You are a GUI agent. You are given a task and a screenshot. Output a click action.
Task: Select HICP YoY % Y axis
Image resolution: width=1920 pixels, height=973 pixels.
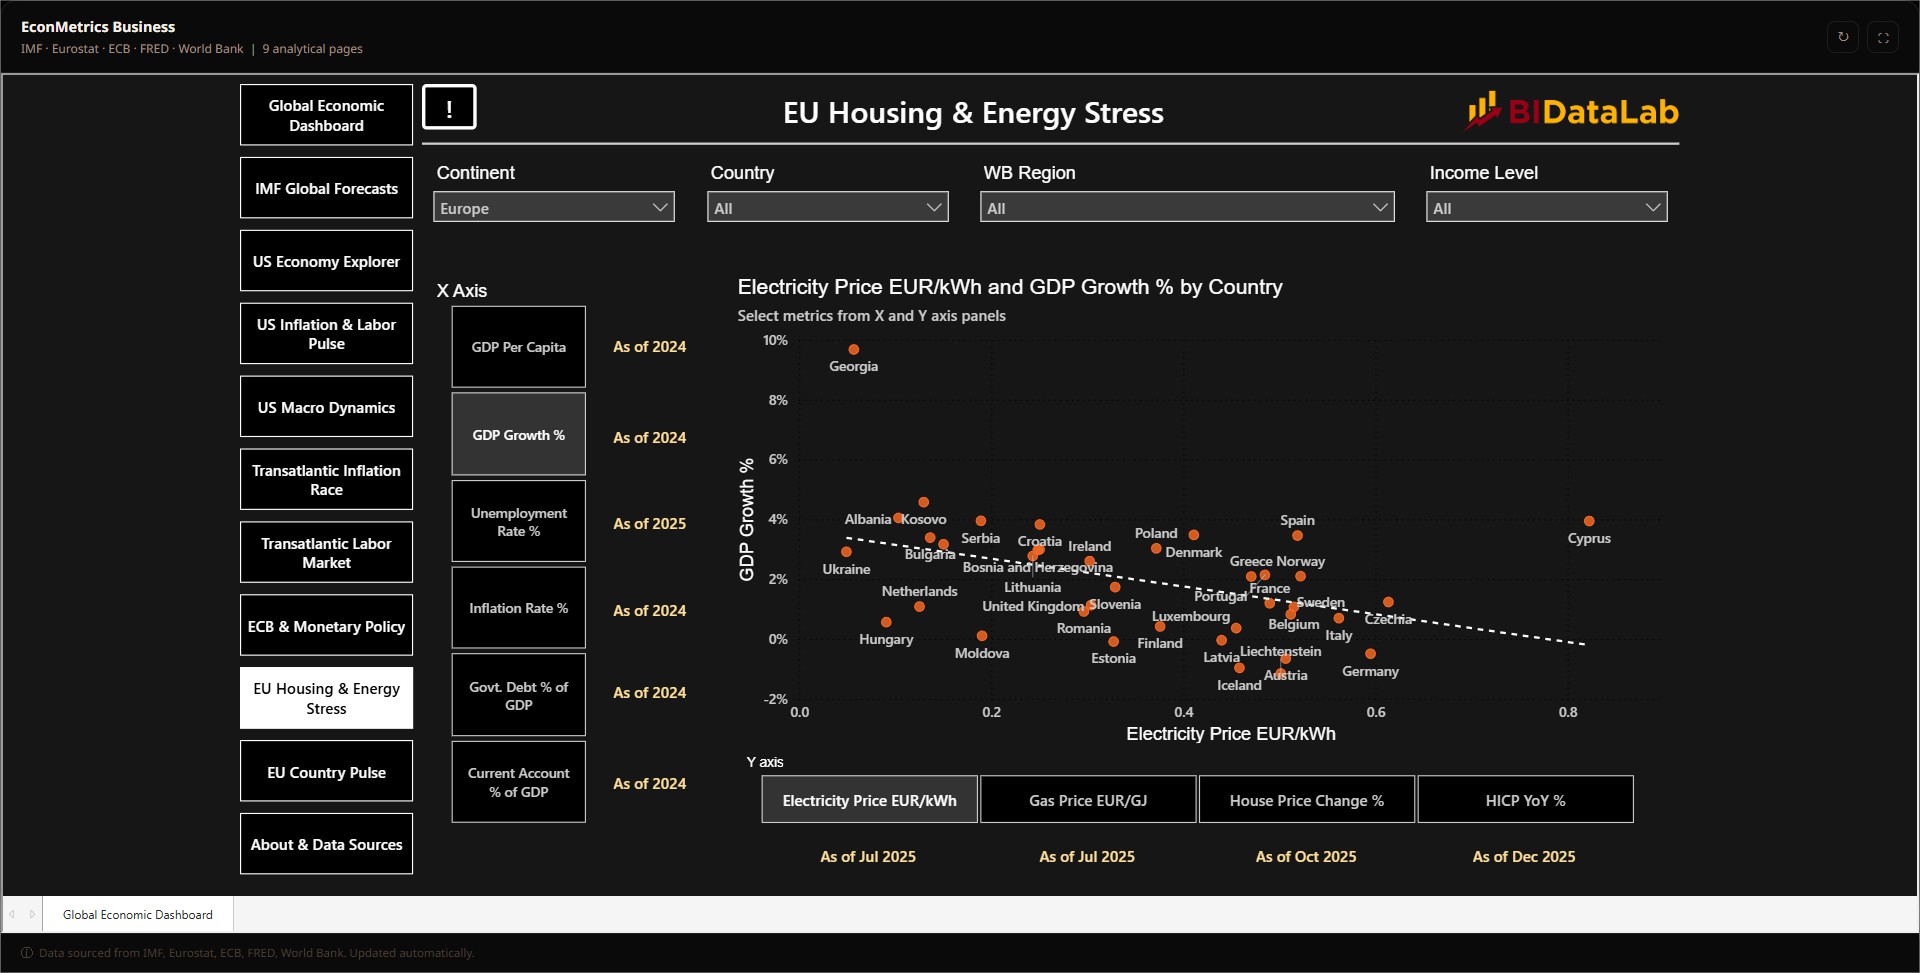point(1525,800)
